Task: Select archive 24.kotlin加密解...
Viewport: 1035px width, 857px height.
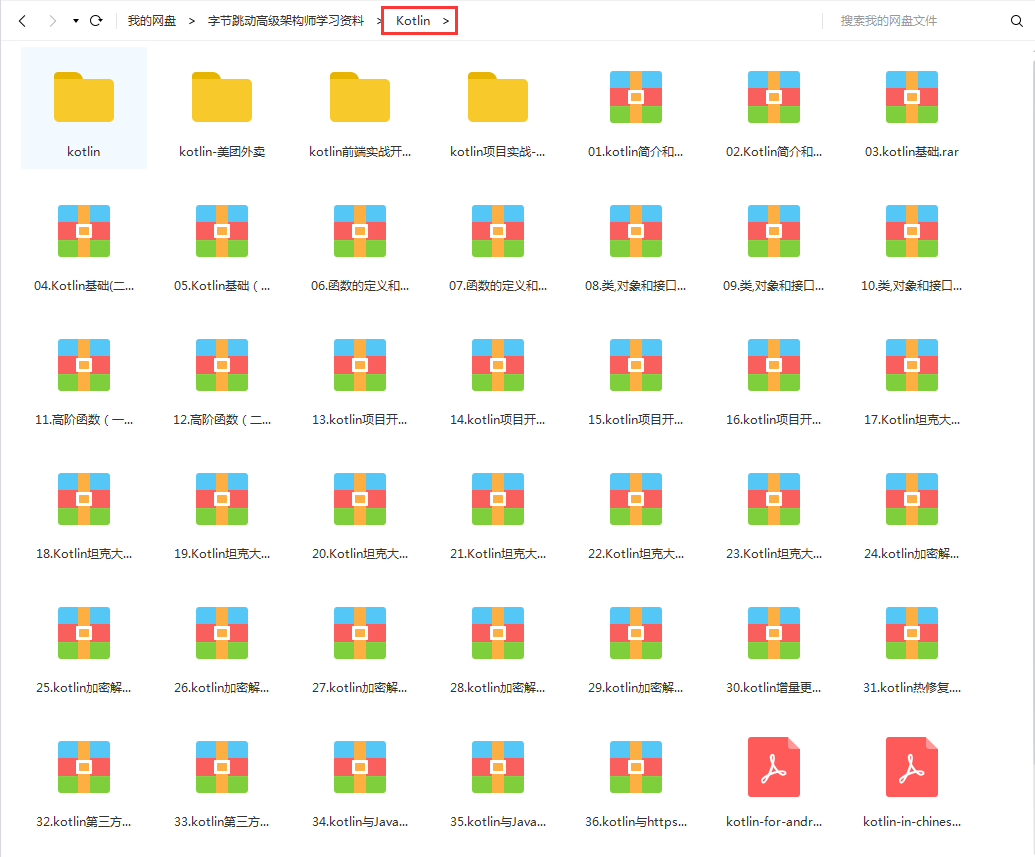Action: [912, 510]
